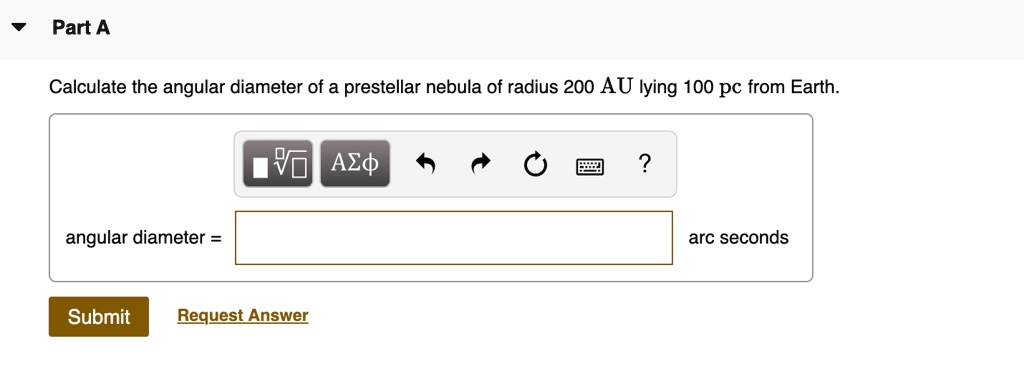Show keyboard shortcuts via keyboard icon
The width and height of the screenshot is (1024, 374).
(x=590, y=167)
